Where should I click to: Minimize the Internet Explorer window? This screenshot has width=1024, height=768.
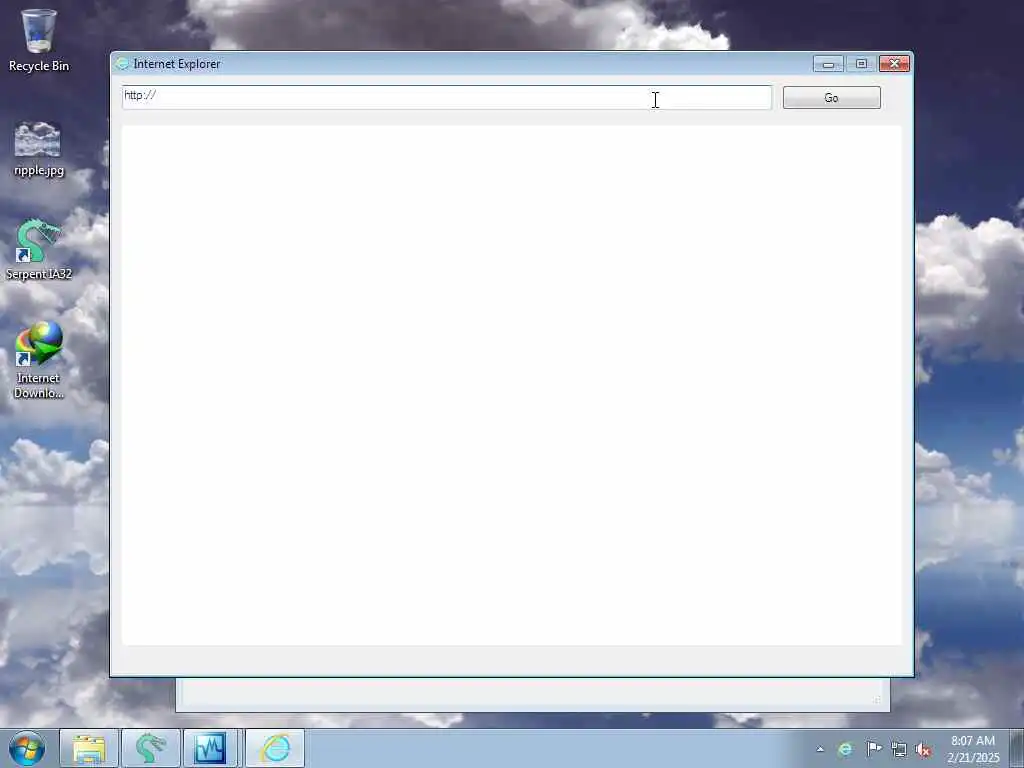click(828, 64)
